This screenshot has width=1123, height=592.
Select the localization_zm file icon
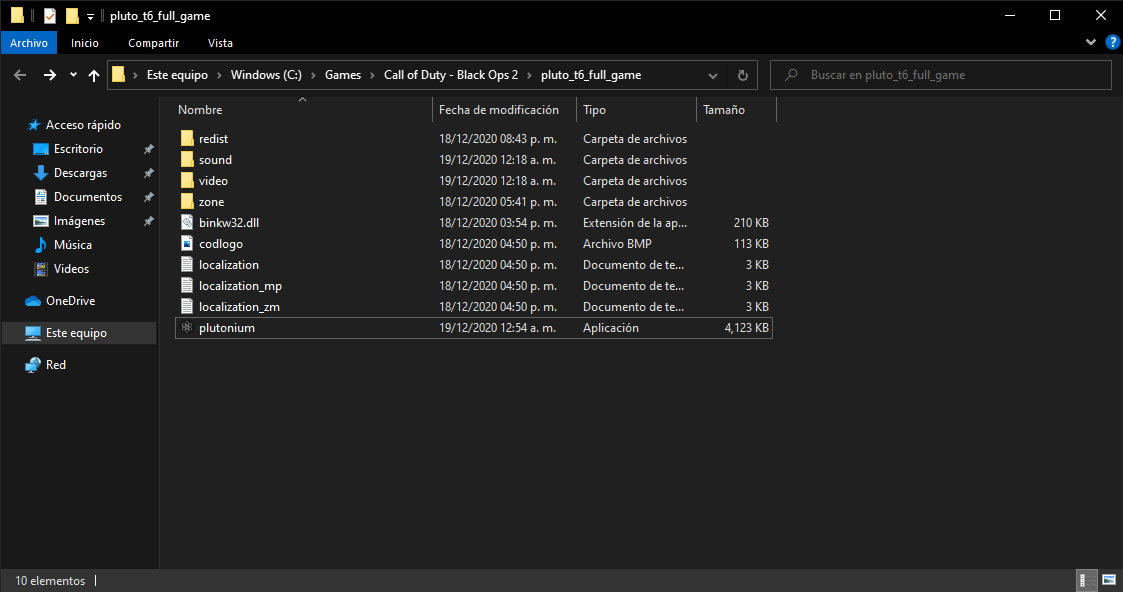pos(187,306)
